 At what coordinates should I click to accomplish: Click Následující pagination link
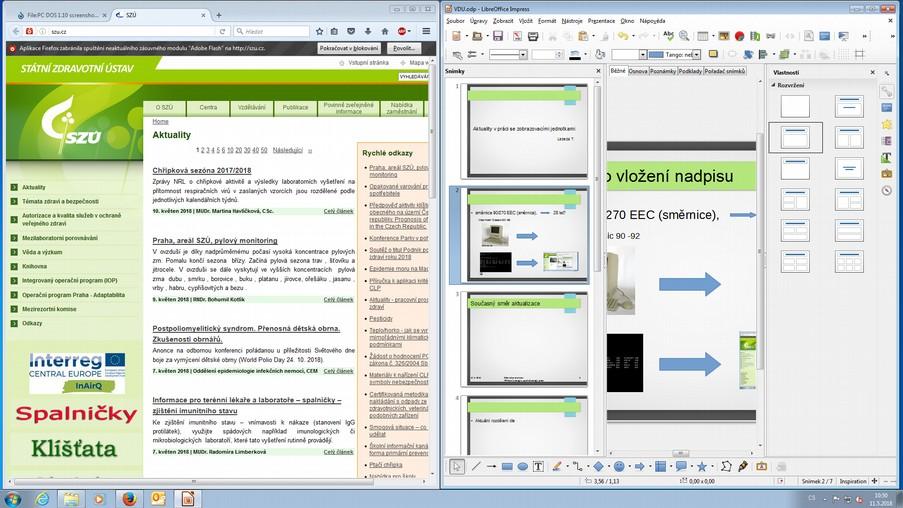[287, 150]
